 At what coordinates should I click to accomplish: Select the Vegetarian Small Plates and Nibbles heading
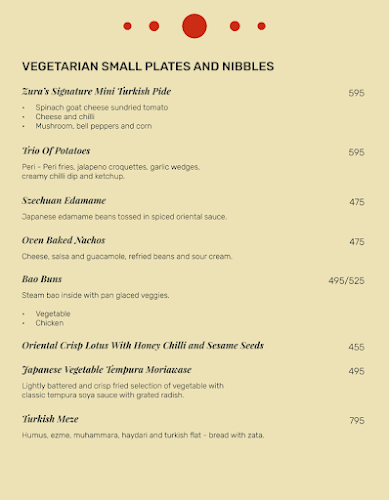click(148, 66)
